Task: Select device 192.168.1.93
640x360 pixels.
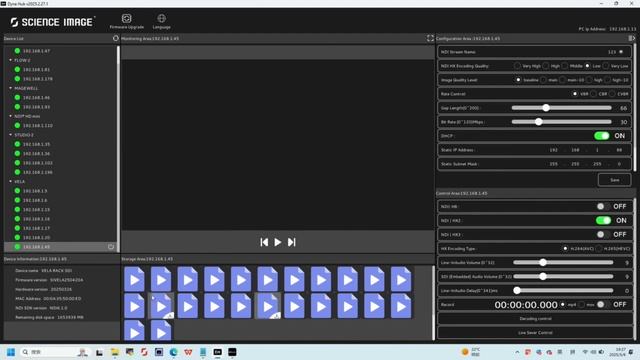Action: pos(36,107)
